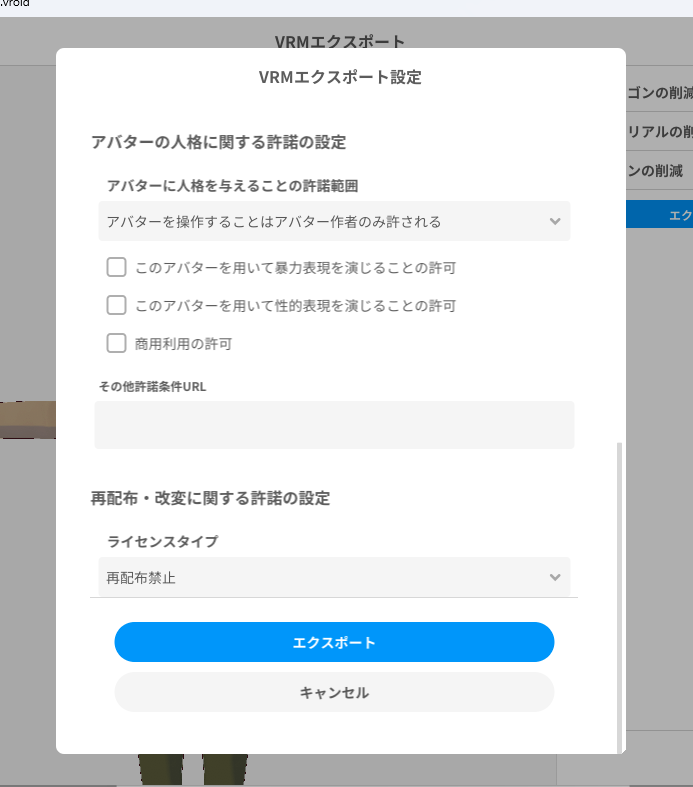Click chevron arrow of avatar personality permission dropdown

click(556, 221)
